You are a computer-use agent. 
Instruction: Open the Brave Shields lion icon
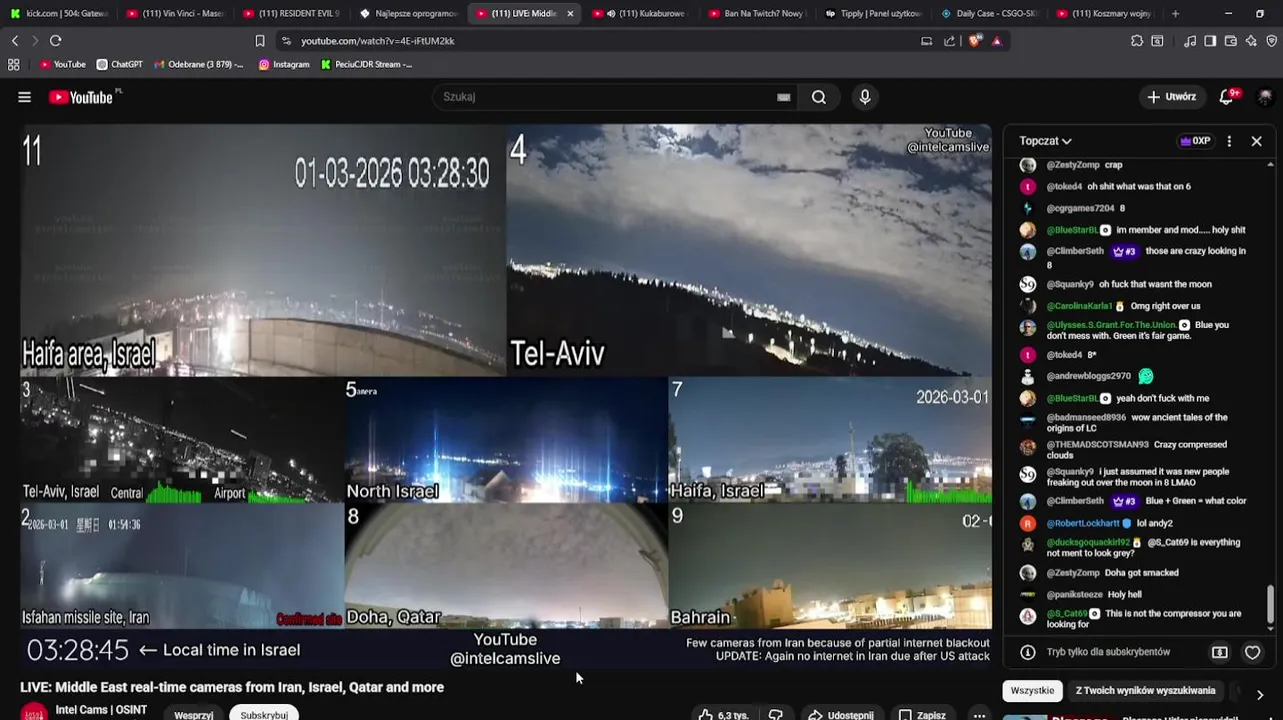coord(975,41)
